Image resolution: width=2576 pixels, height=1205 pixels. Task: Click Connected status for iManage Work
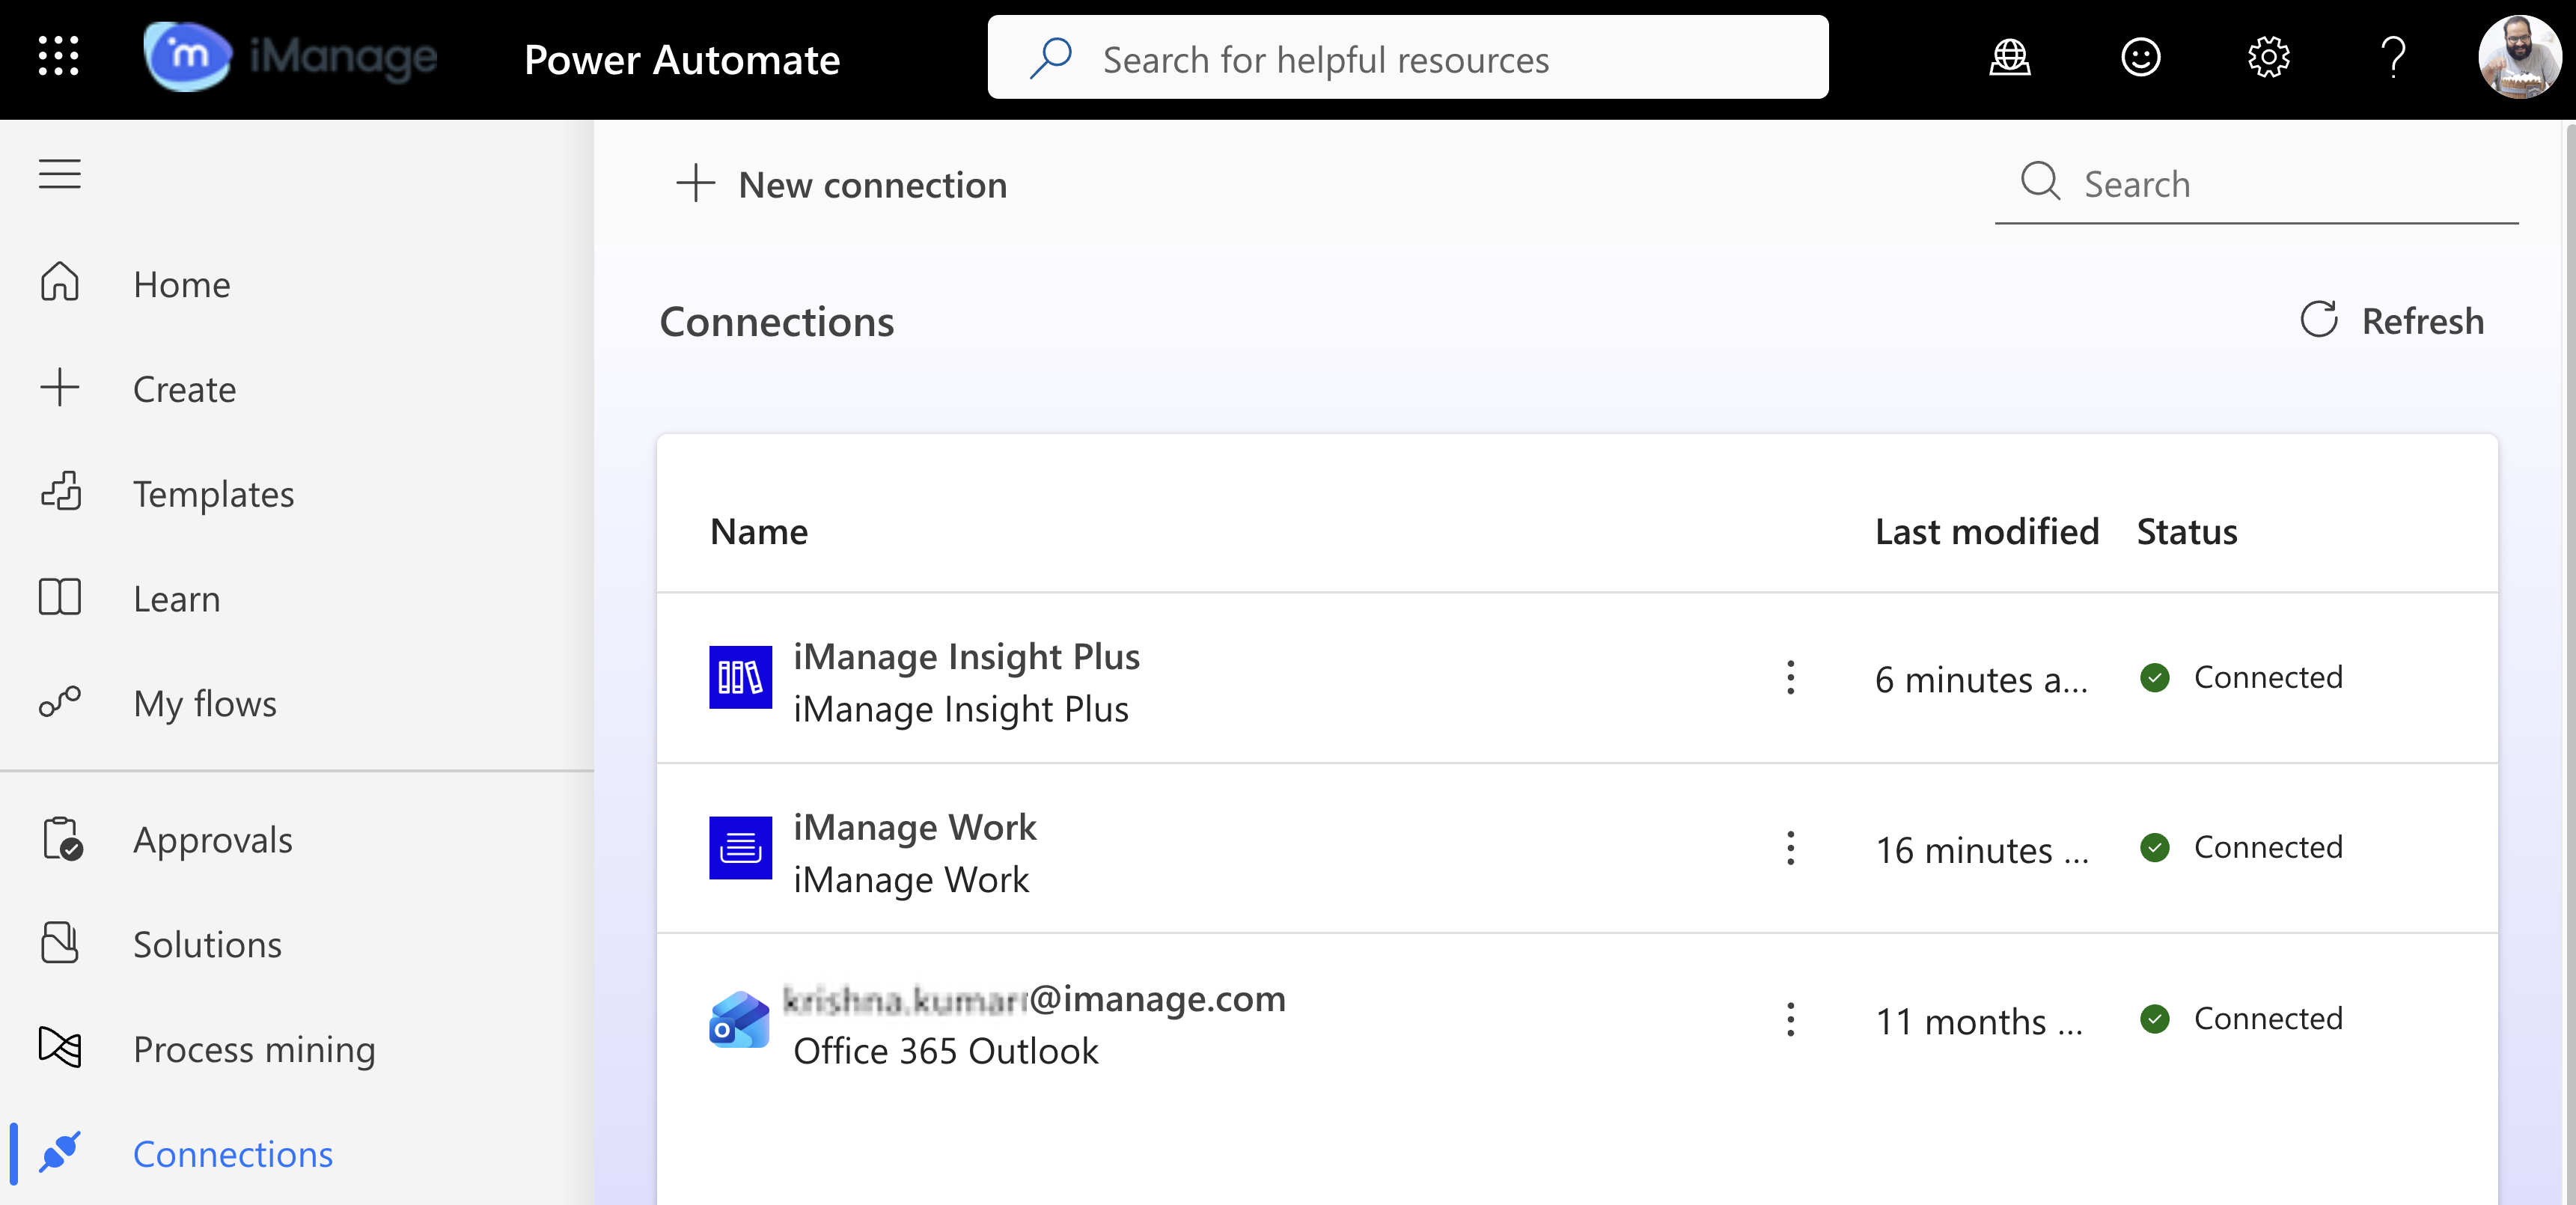[2268, 847]
